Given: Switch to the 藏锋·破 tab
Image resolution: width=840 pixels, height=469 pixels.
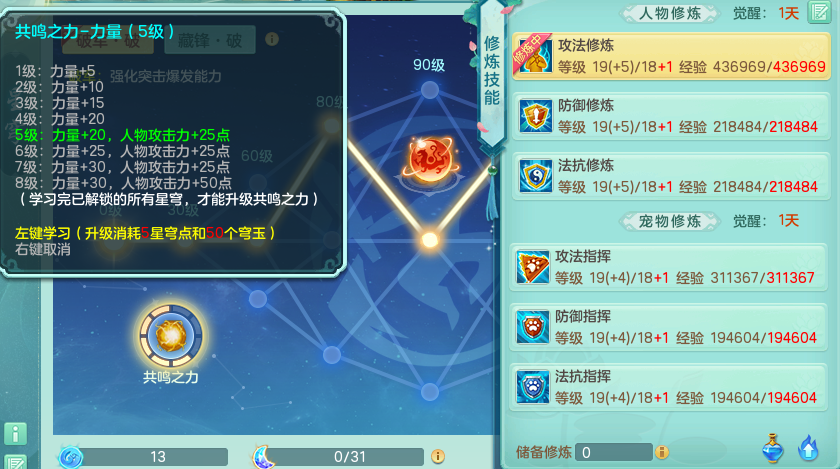Looking at the screenshot, I should (x=210, y=40).
